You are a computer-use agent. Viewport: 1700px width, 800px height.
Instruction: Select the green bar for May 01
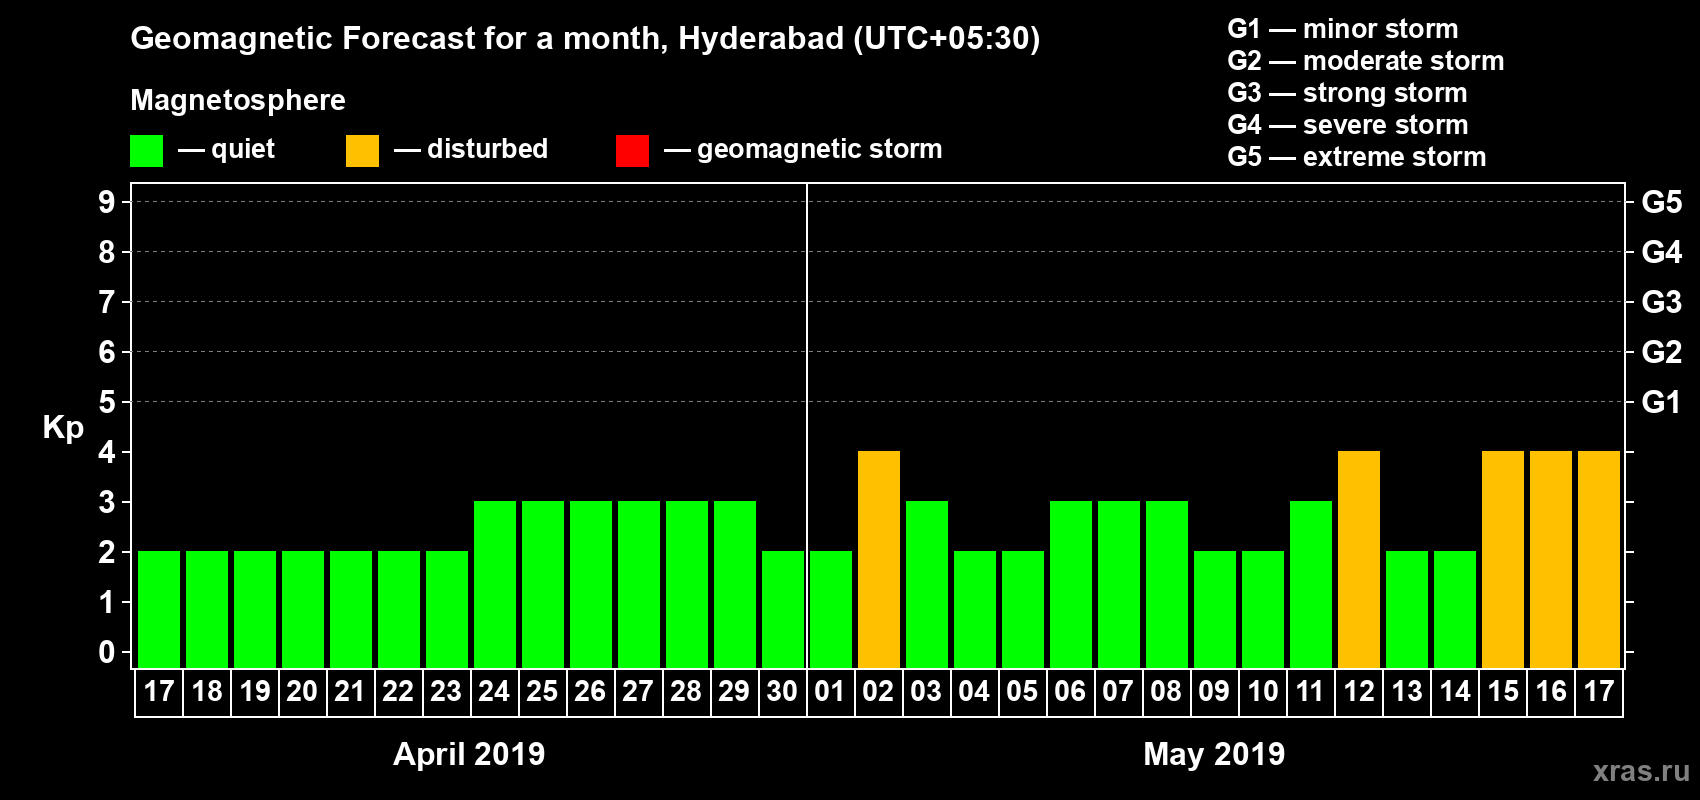click(831, 609)
